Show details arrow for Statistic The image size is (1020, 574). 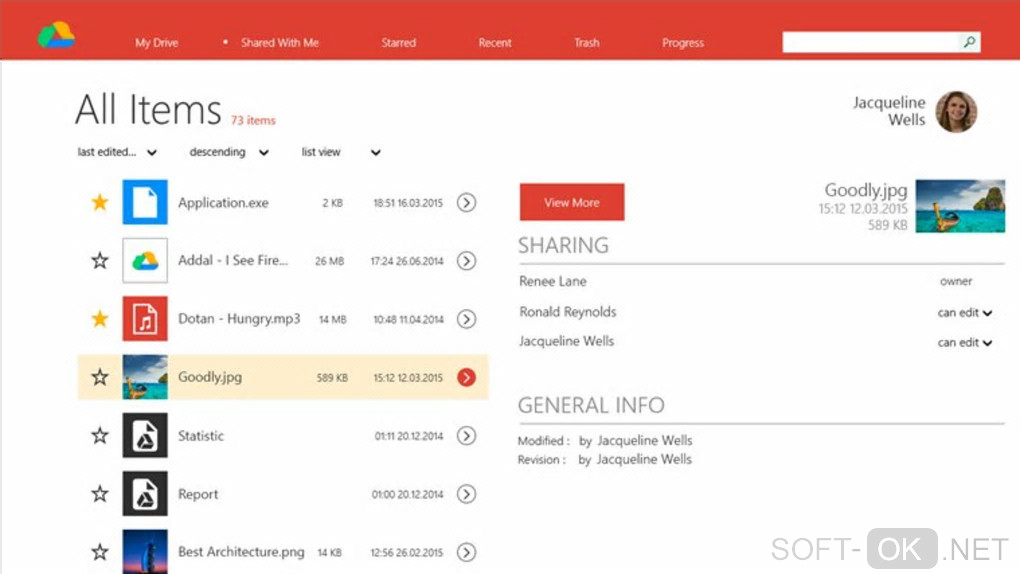tap(466, 435)
